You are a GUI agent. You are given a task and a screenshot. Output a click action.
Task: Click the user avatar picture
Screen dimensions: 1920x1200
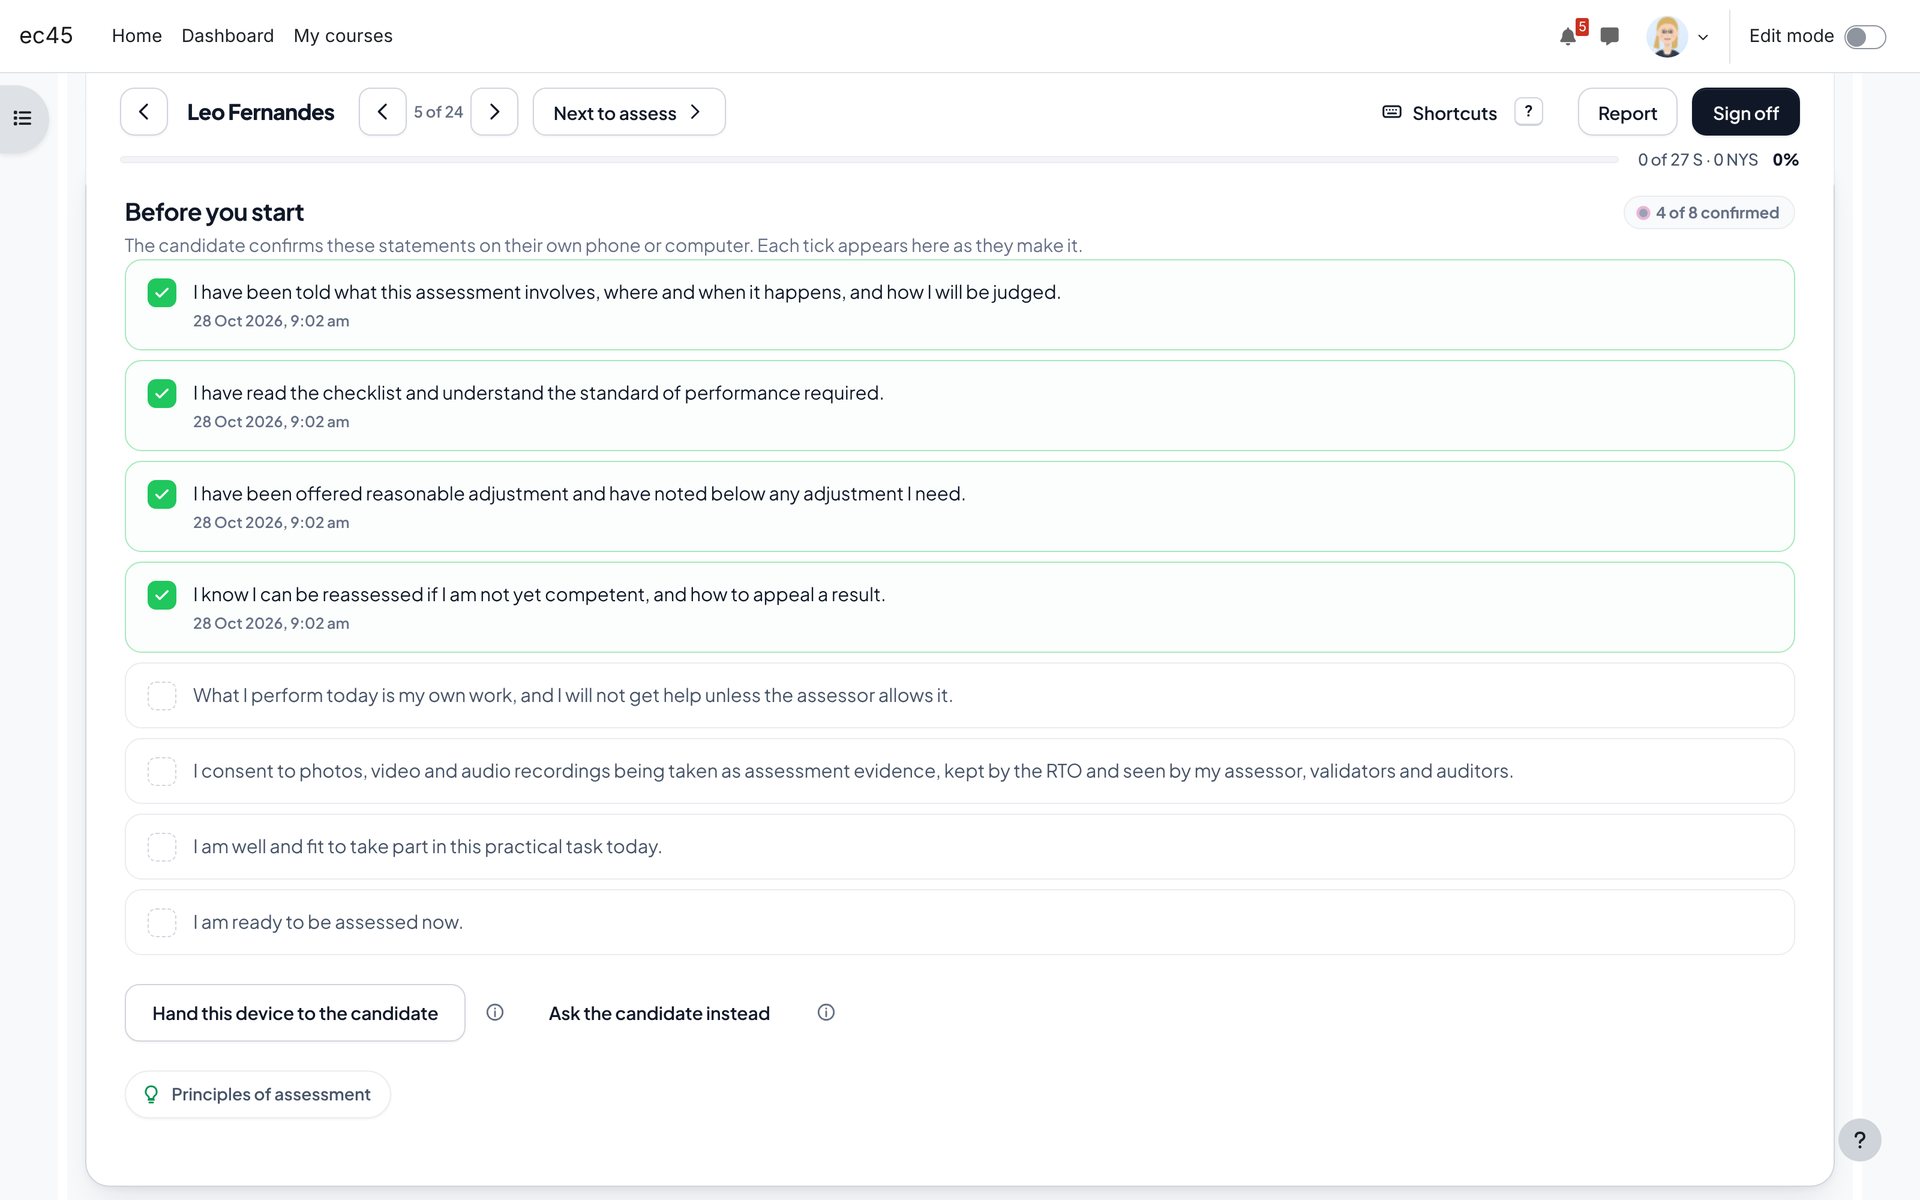pyautogui.click(x=1666, y=36)
